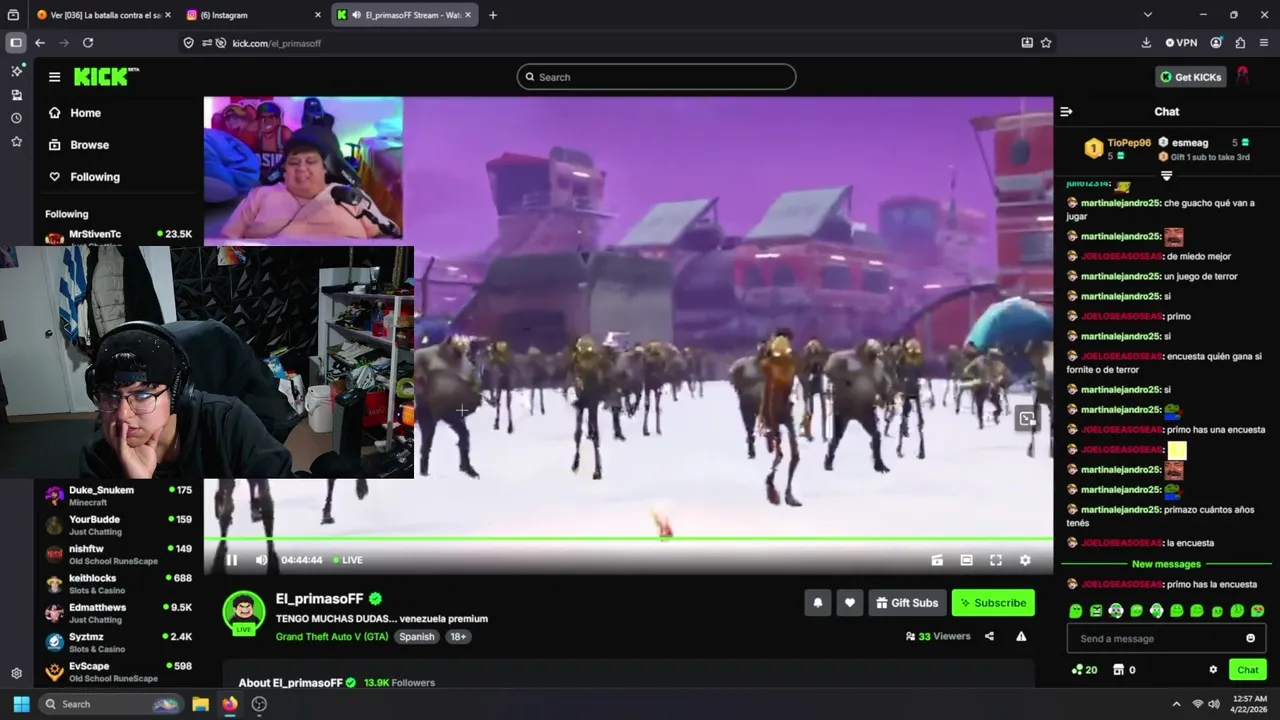Click Windows taskbar Search box
Screen dimensions: 1280x720
(x=110, y=704)
